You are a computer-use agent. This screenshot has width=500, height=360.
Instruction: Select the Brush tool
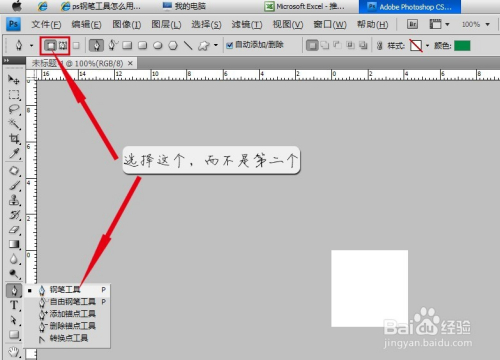14,185
